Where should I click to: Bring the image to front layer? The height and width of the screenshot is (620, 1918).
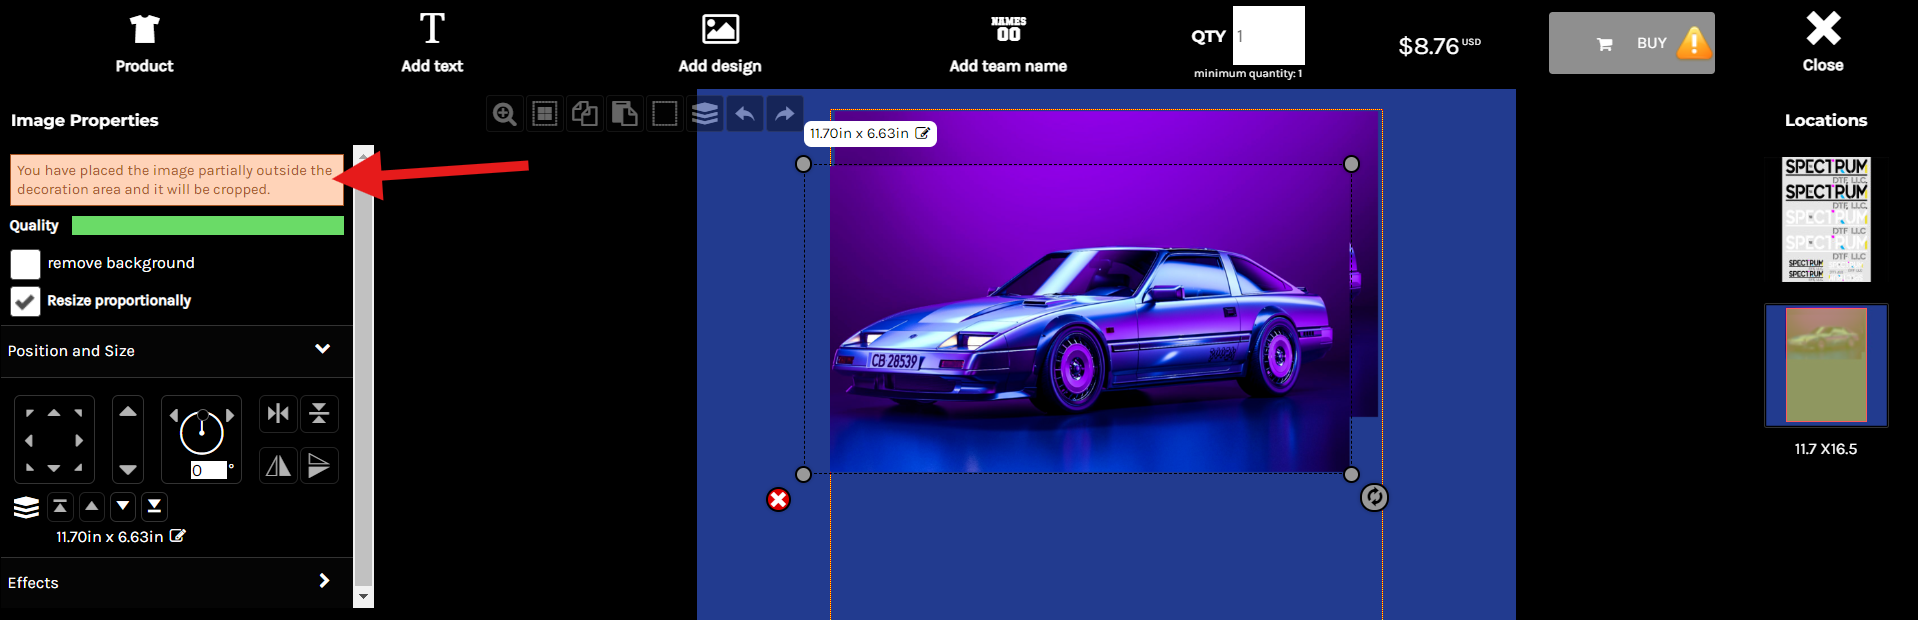(60, 507)
